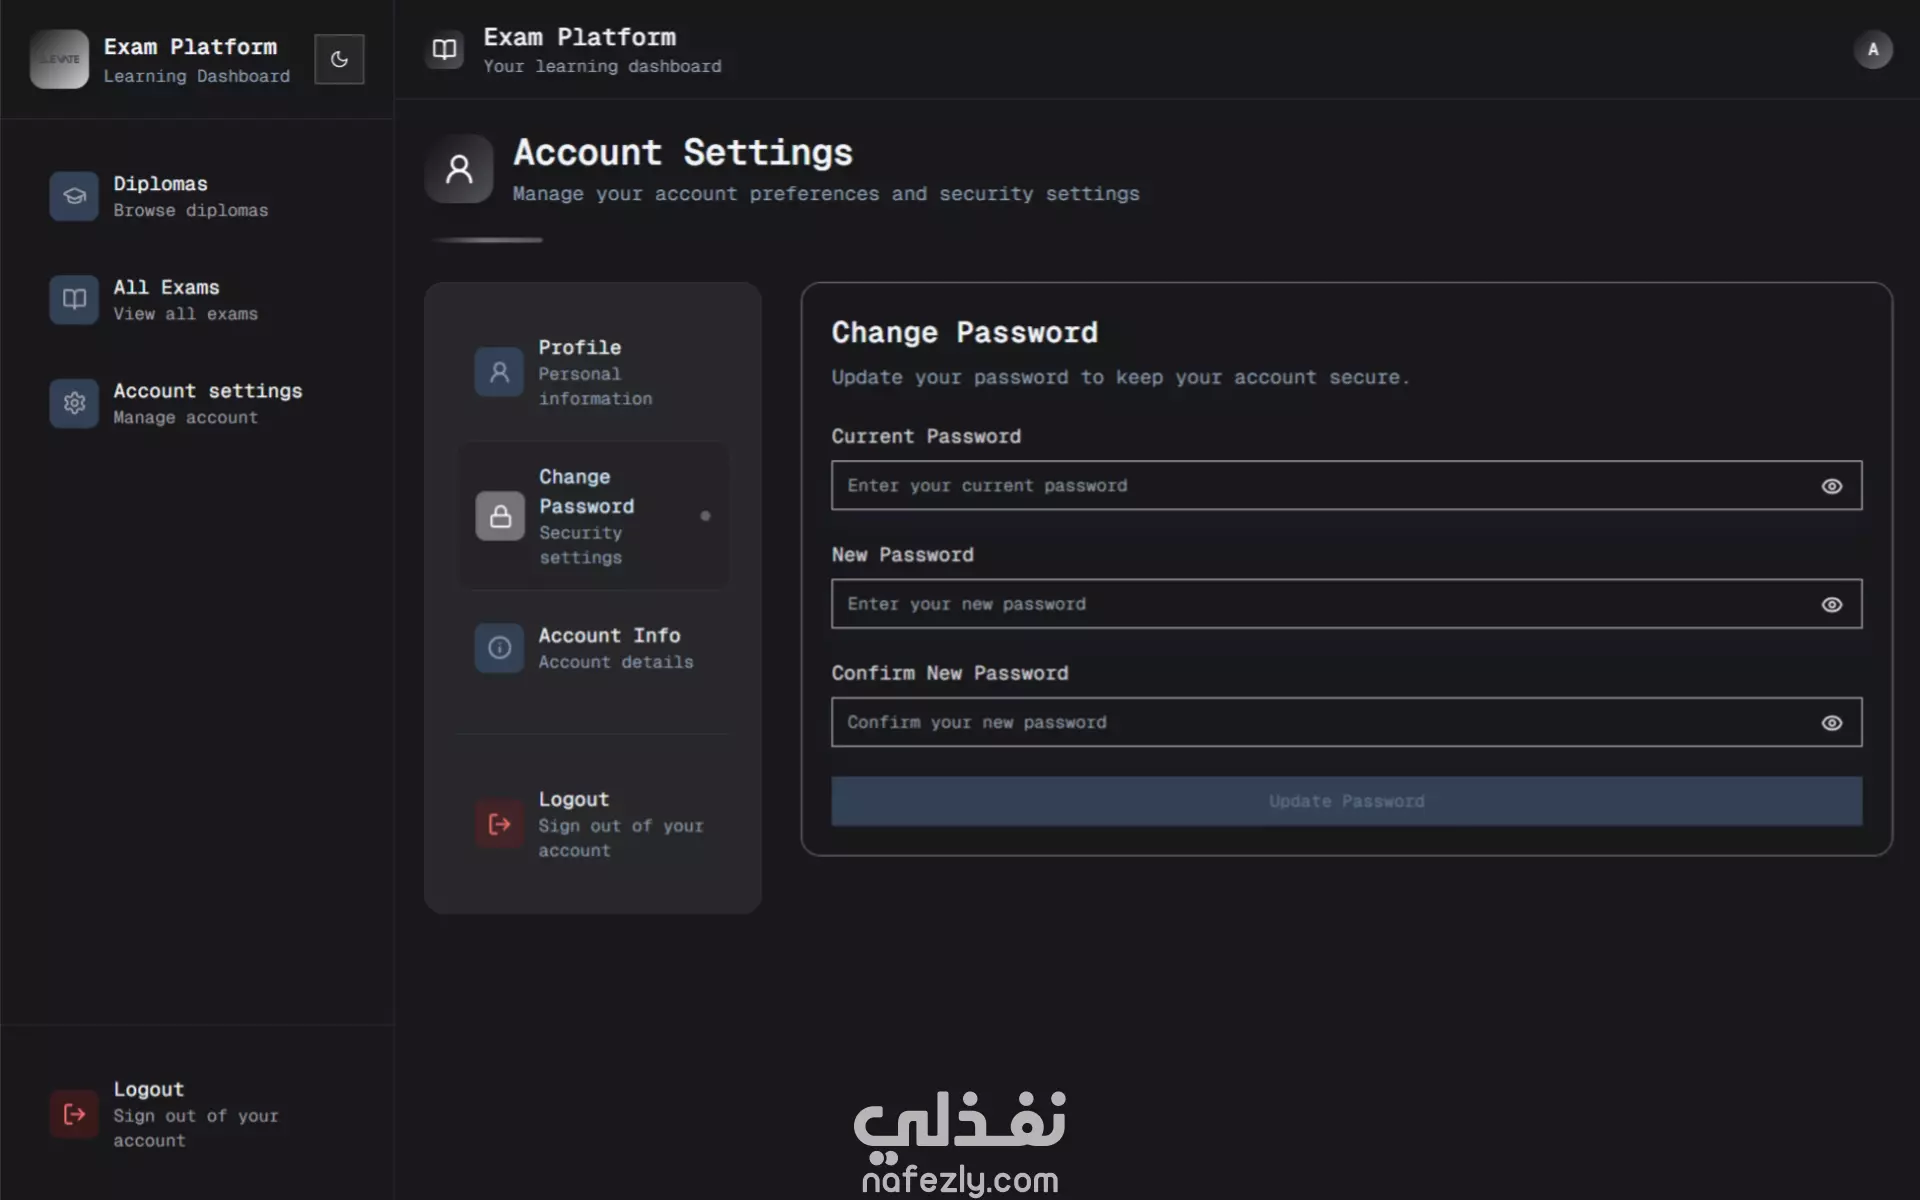Click the Account settings gear icon
This screenshot has width=1920, height=1200.
point(74,403)
